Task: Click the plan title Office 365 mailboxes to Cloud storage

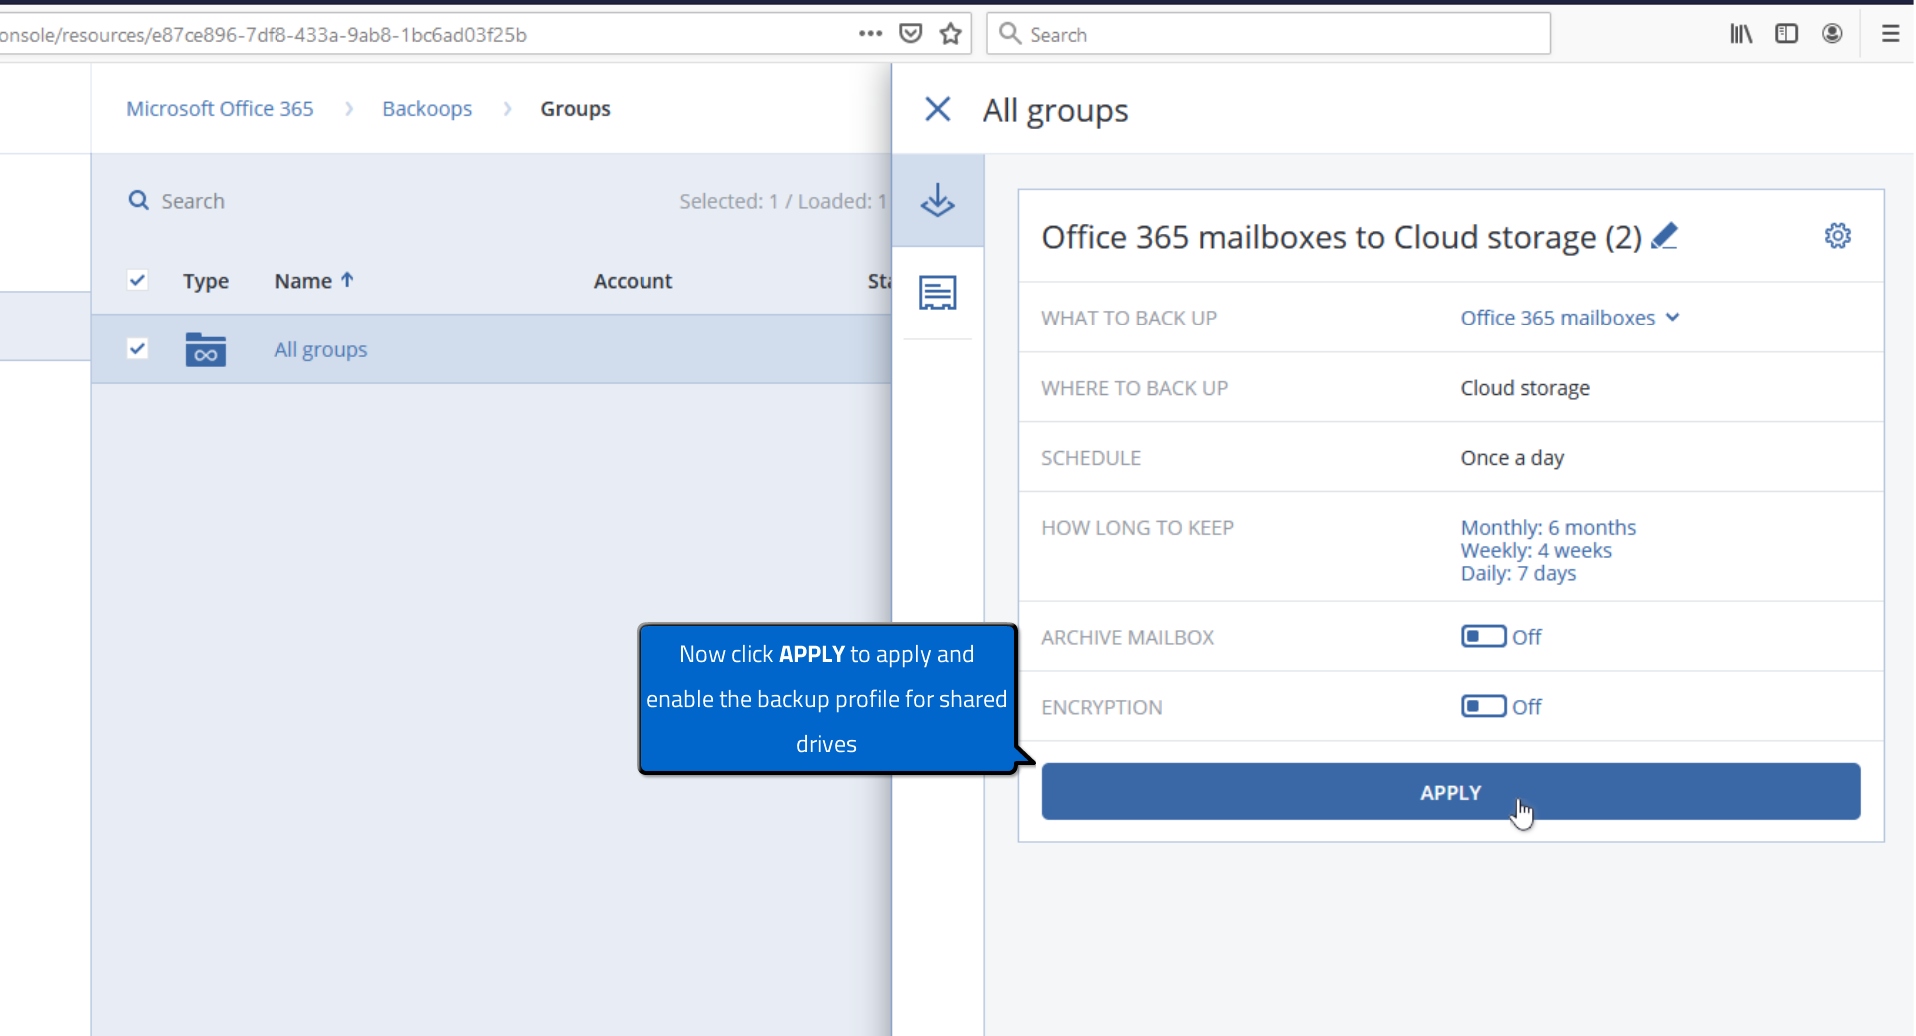Action: pyautogui.click(x=1341, y=237)
